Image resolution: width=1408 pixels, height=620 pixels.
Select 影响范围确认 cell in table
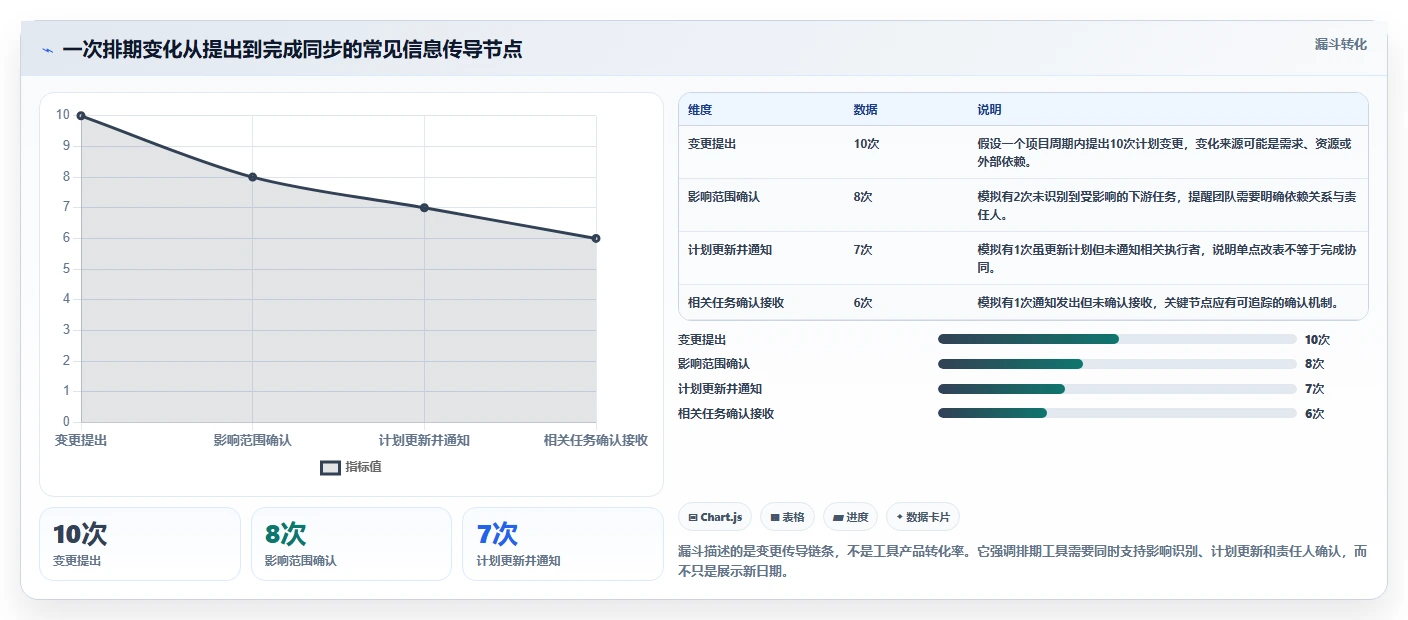tap(724, 197)
